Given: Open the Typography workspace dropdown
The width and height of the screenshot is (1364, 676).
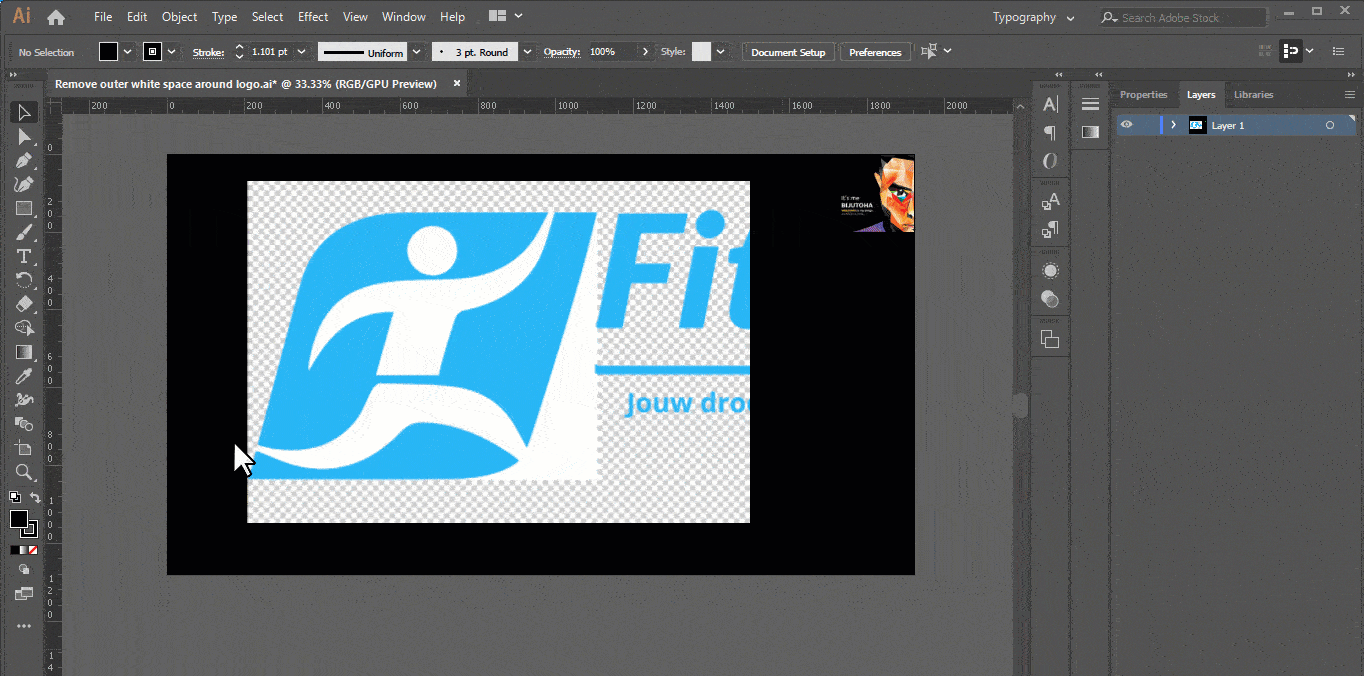Looking at the screenshot, I should 1034,17.
